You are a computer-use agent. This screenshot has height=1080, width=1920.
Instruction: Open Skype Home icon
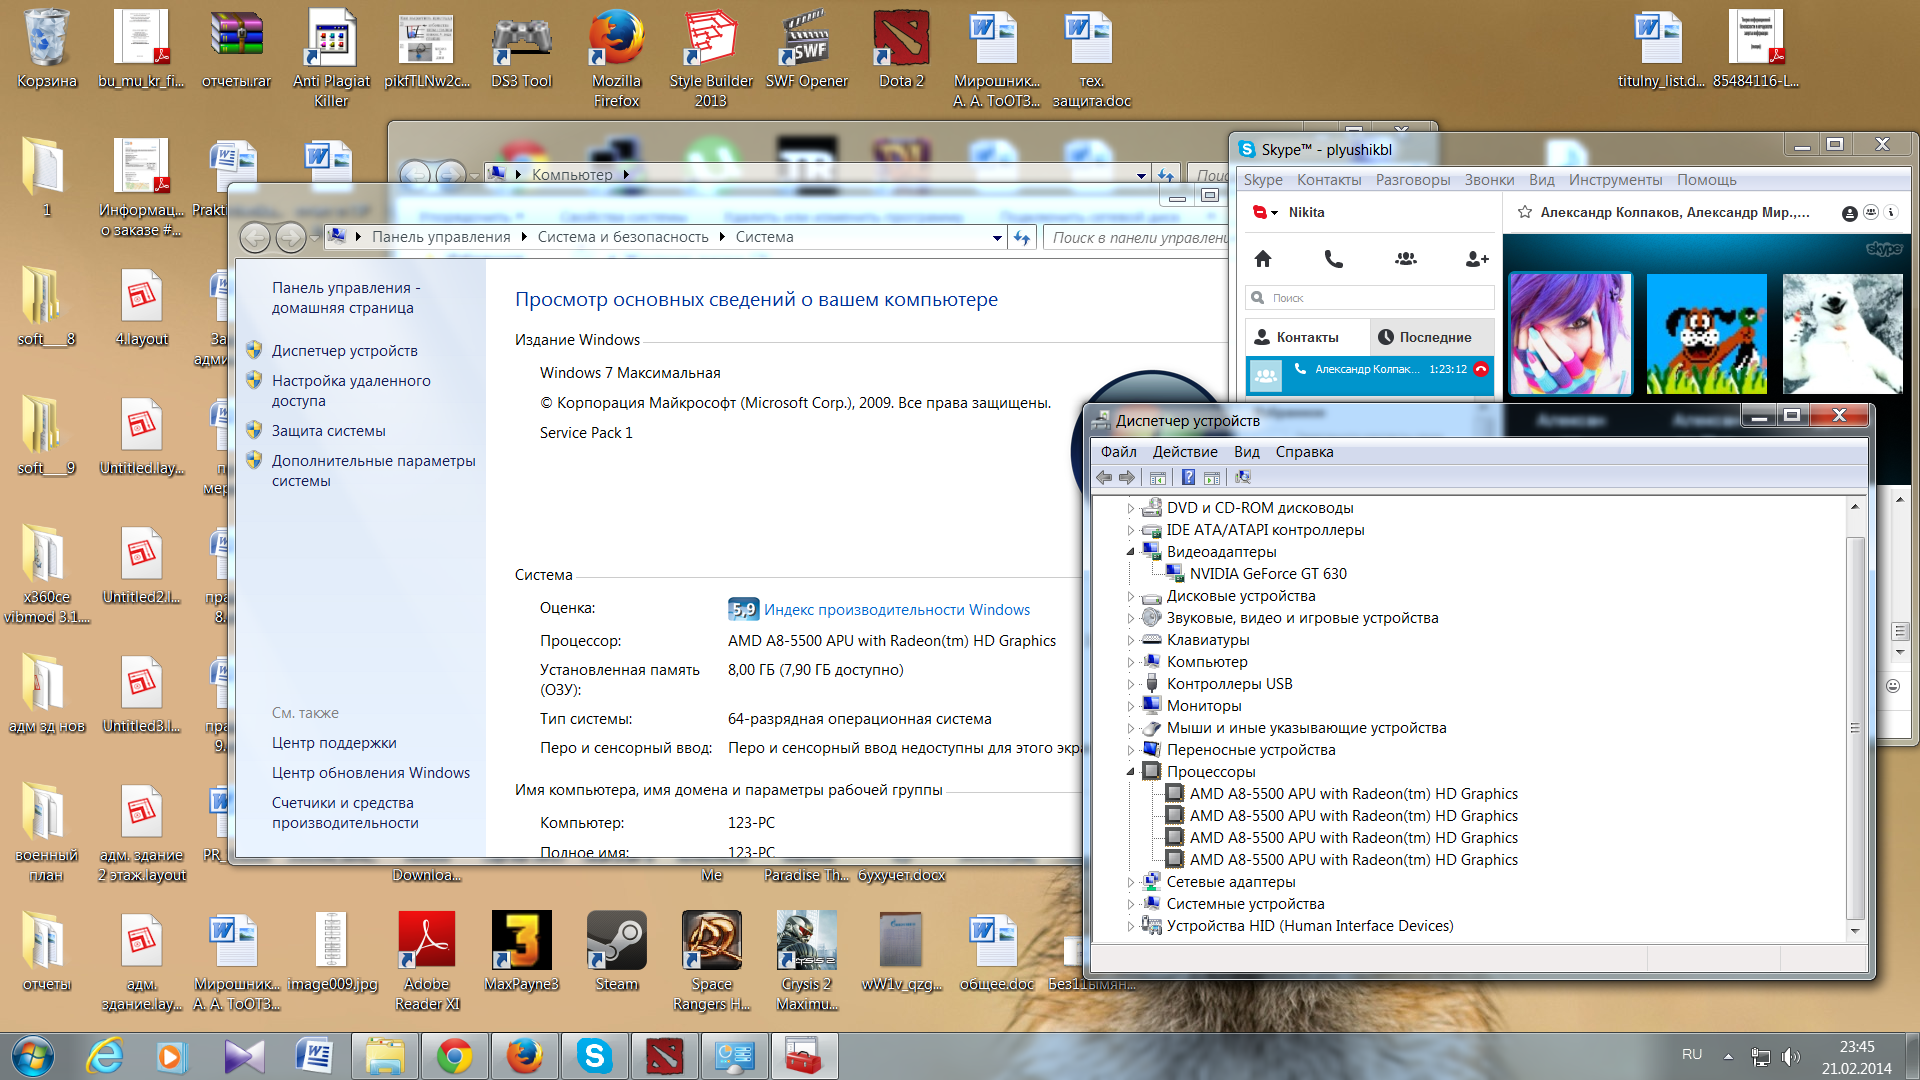(x=1263, y=259)
